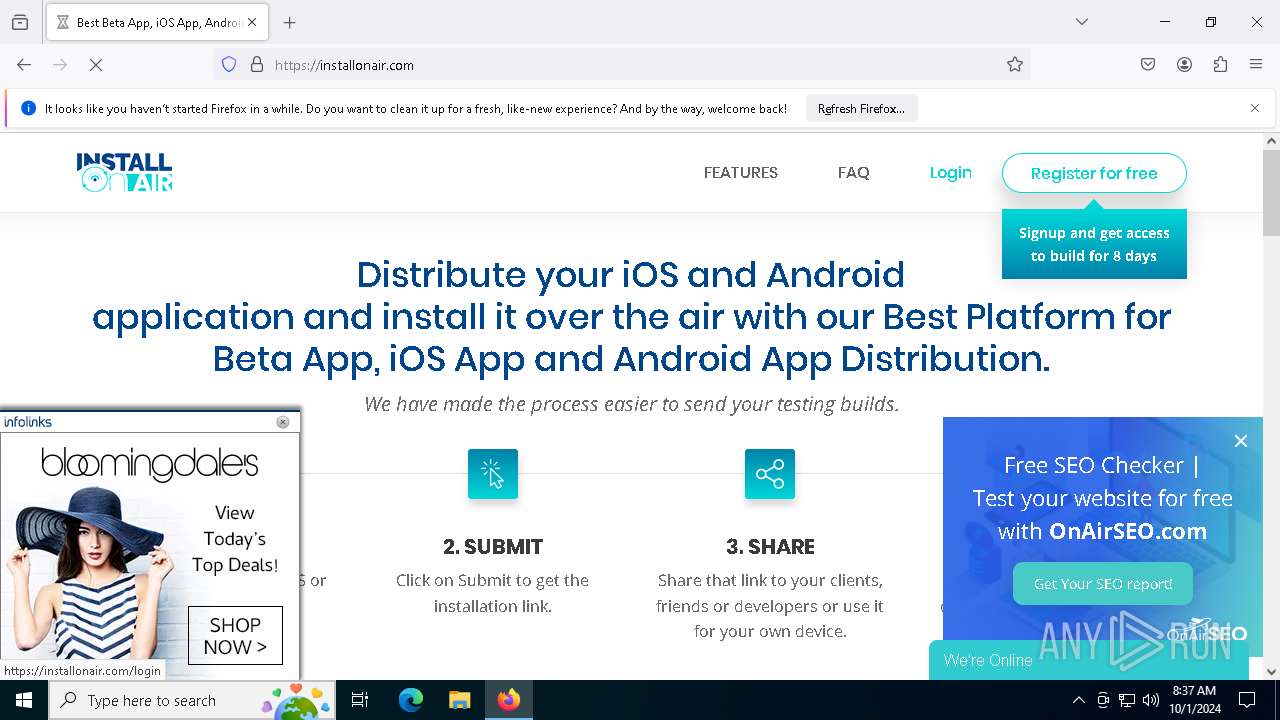
Task: Select the We have made the process subtitle
Action: 631,404
